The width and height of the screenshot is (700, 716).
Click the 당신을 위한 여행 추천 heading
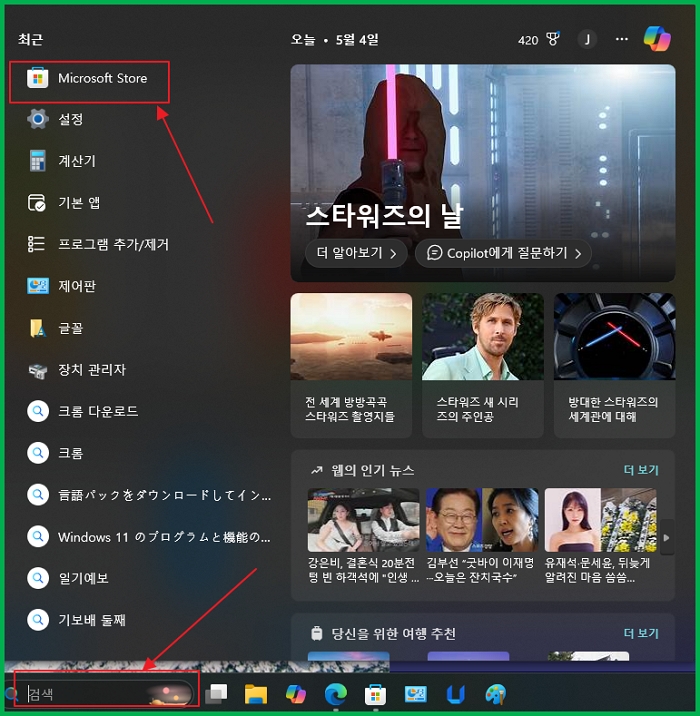tap(393, 633)
